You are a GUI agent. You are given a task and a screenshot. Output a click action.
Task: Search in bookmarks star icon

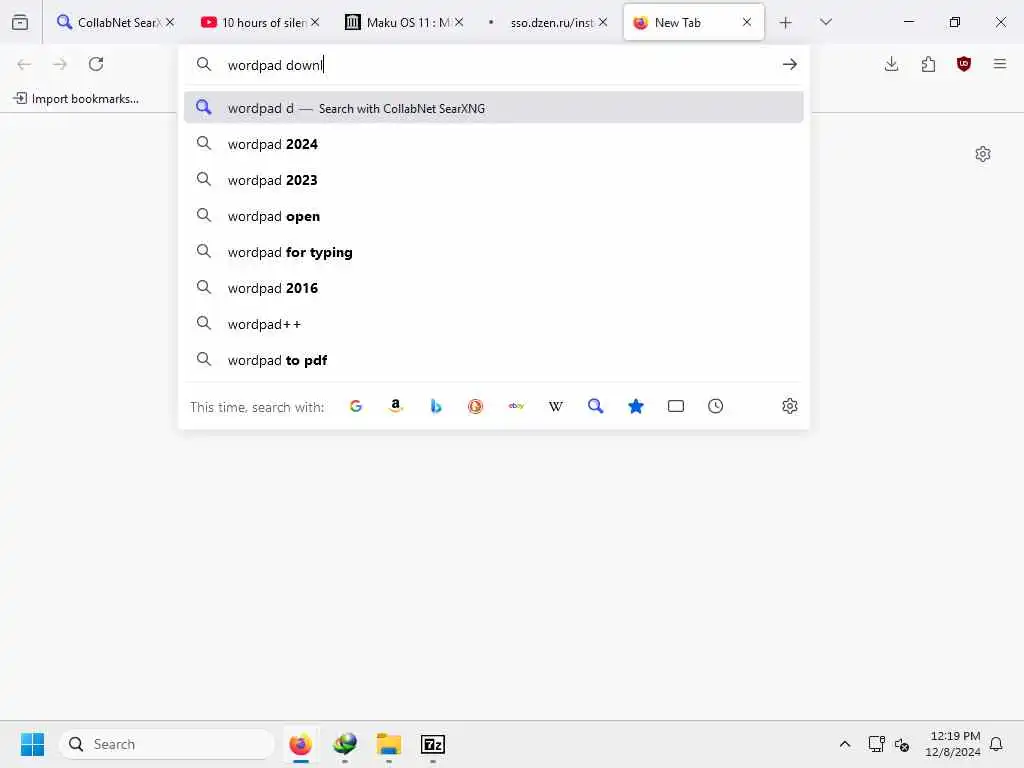pyautogui.click(x=635, y=406)
